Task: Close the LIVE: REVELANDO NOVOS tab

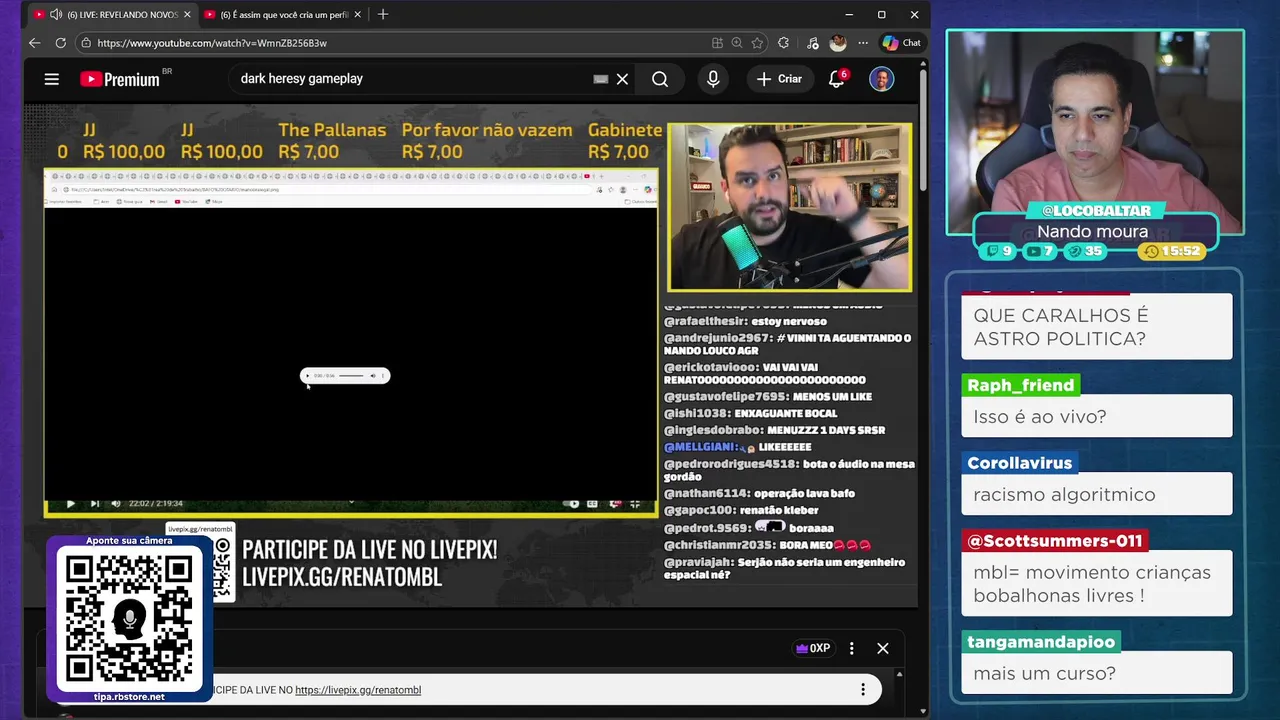Action: [x=187, y=15]
